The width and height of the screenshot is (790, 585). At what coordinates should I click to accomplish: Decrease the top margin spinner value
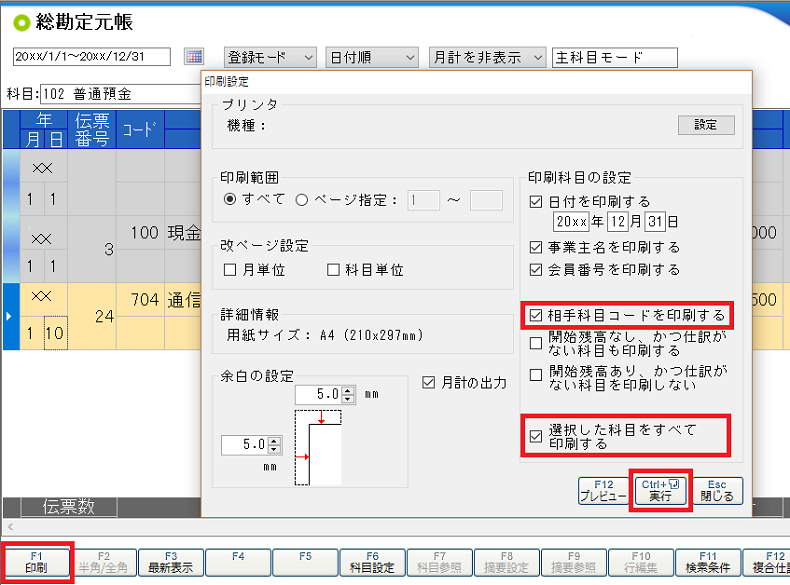(x=348, y=399)
